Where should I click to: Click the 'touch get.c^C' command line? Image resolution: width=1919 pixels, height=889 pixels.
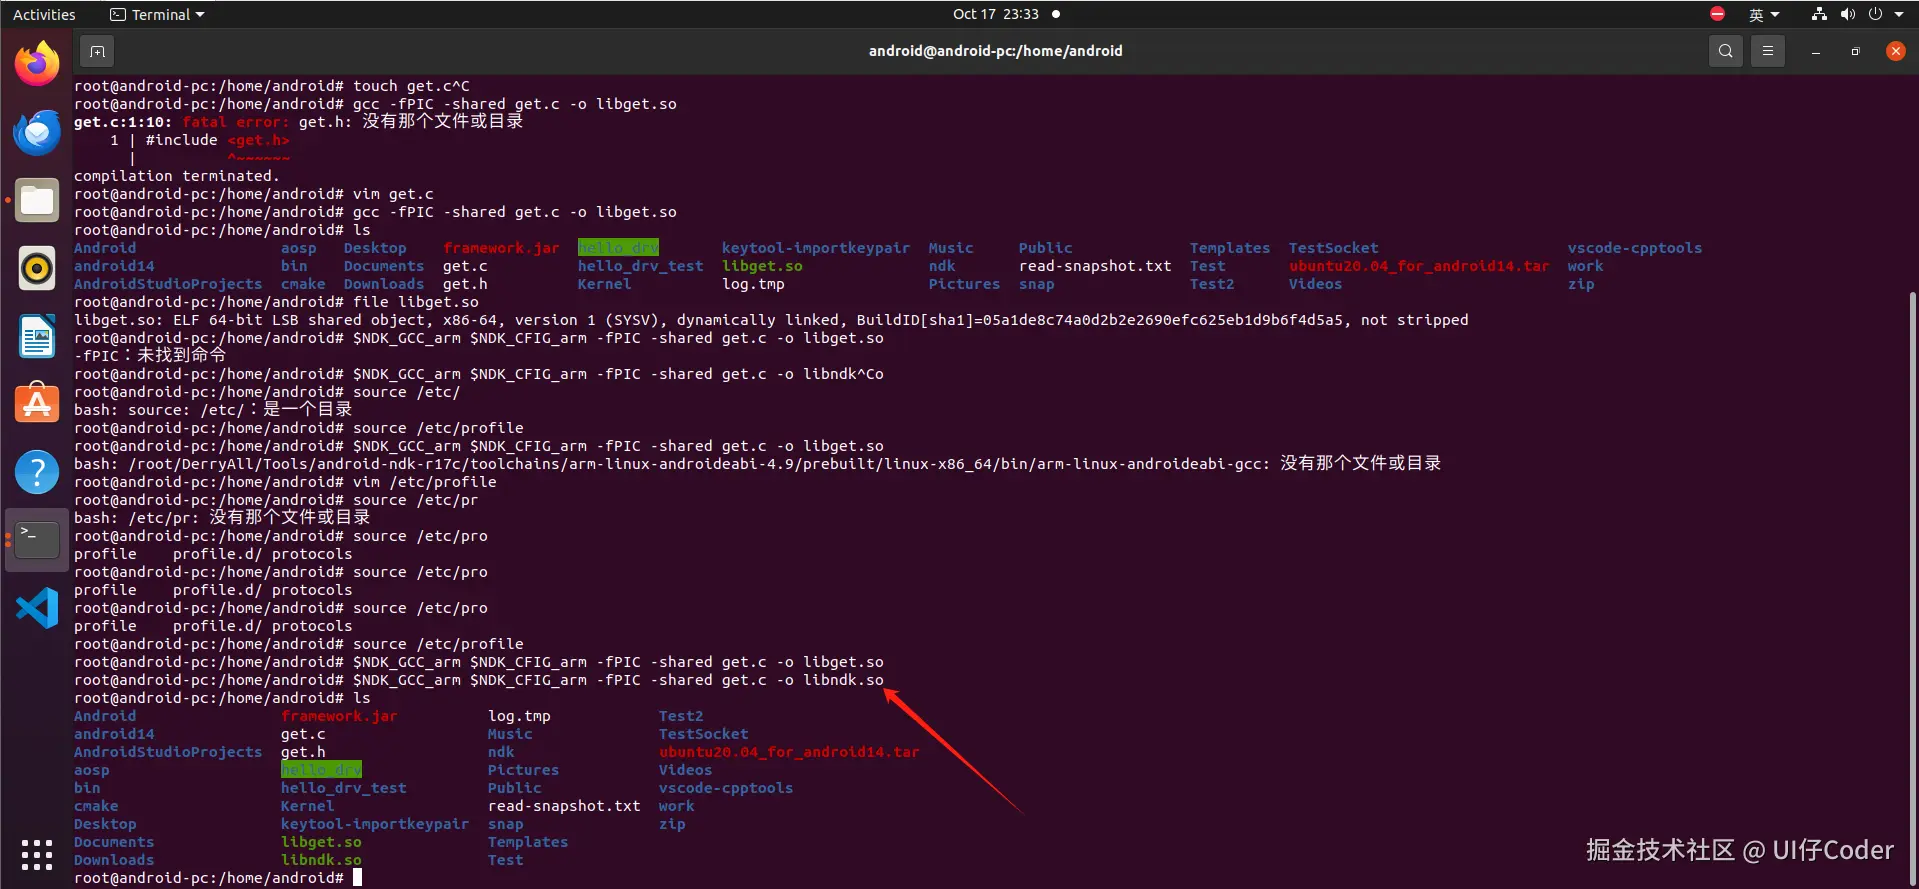click(x=272, y=86)
